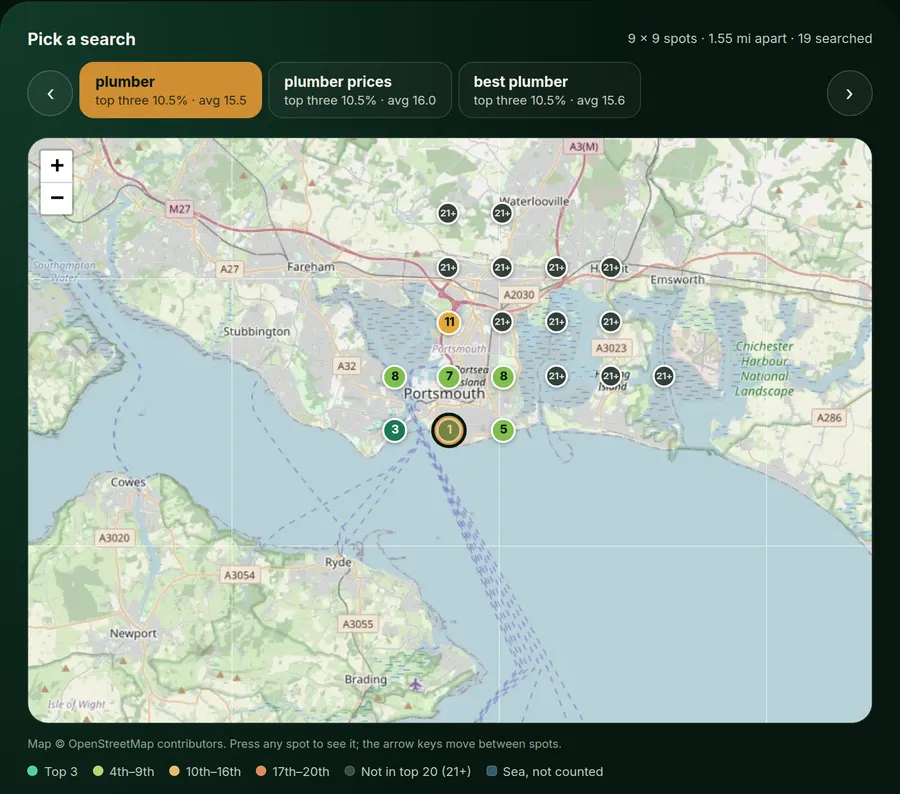
Task: Zoom out of the map with minus button
Action: (x=57, y=198)
